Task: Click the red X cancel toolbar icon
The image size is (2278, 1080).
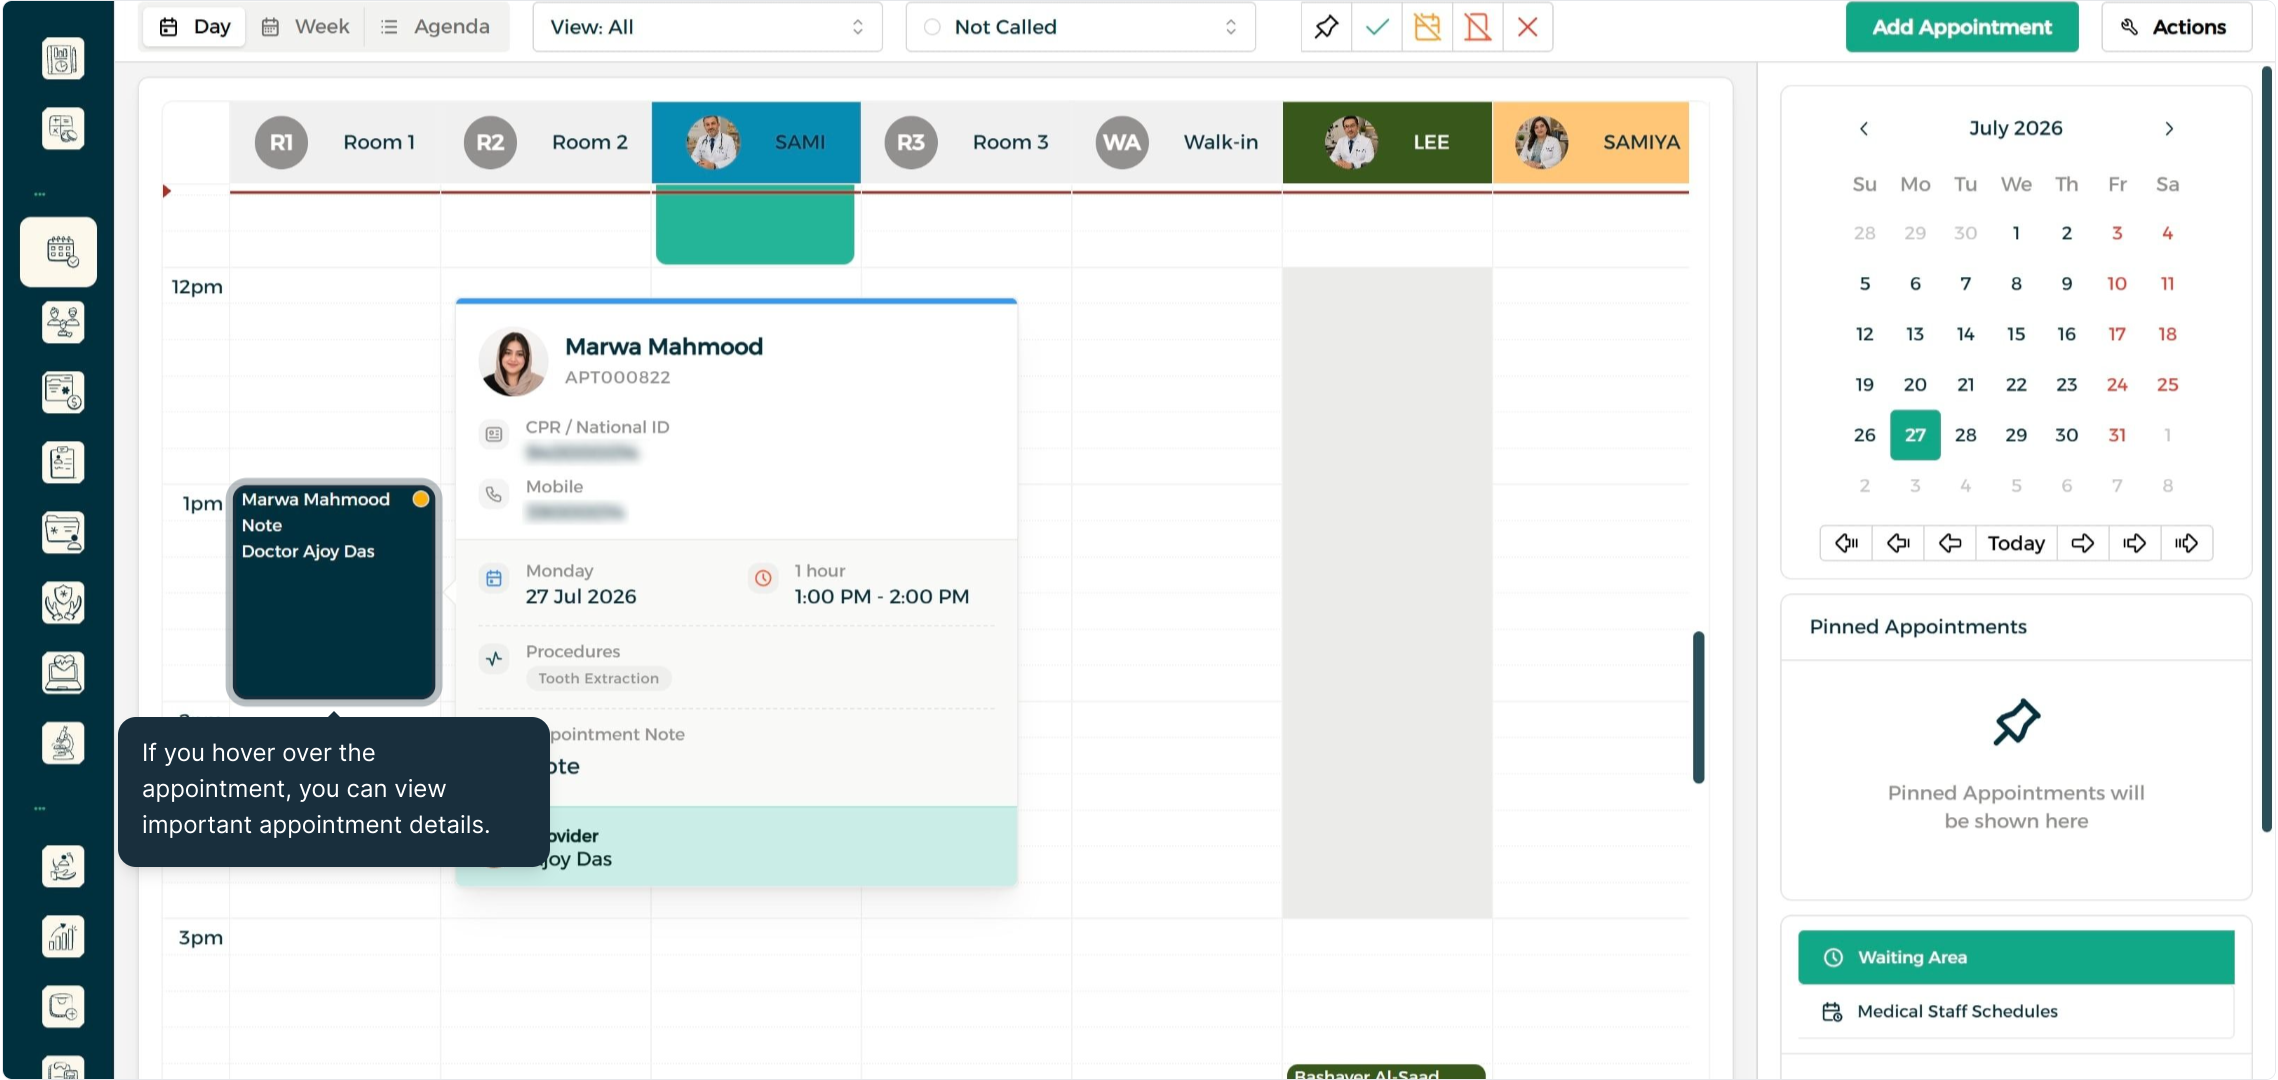Action: point(1528,27)
